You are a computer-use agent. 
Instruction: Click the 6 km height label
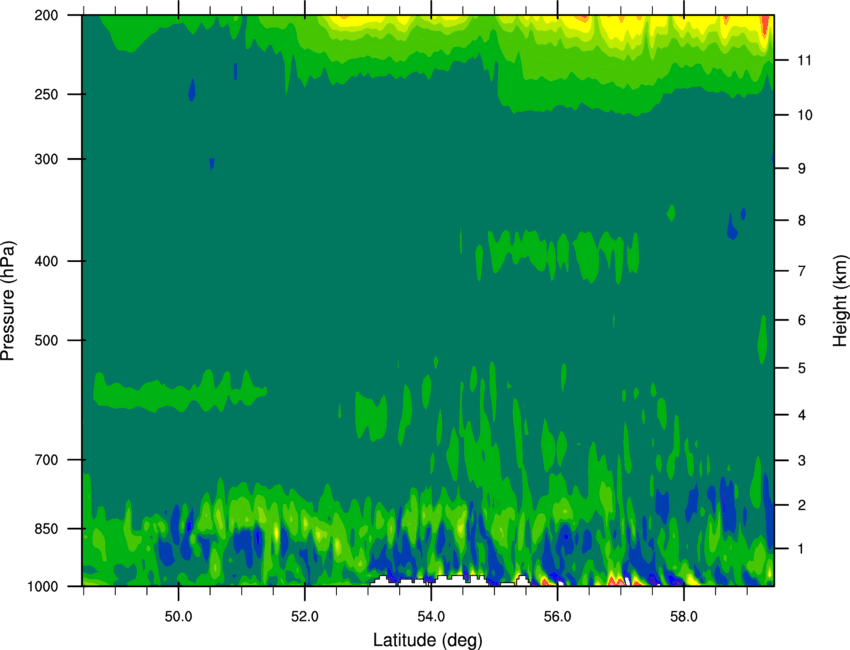(801, 320)
